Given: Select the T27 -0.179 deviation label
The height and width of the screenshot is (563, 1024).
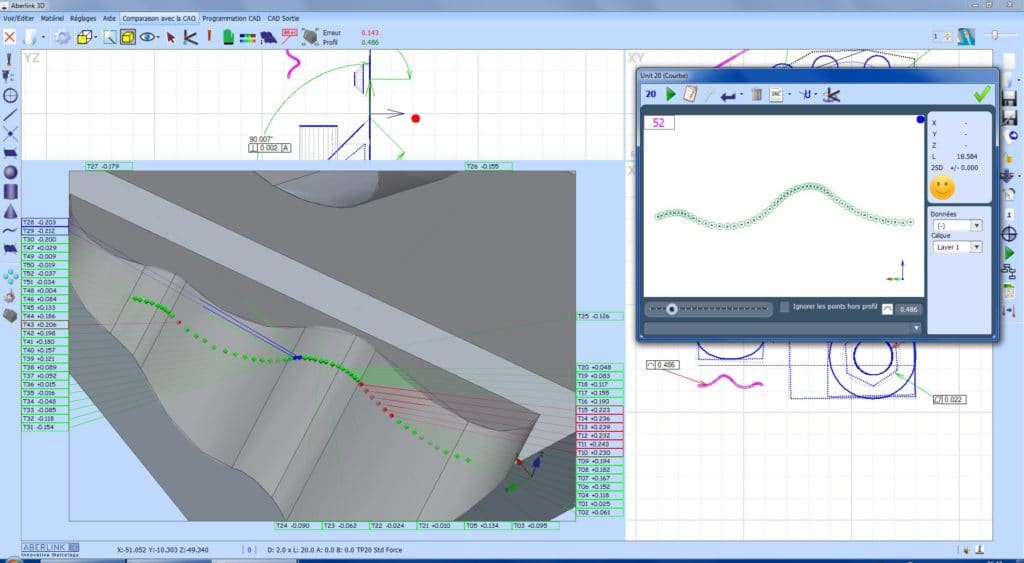Looking at the screenshot, I should coord(109,167).
